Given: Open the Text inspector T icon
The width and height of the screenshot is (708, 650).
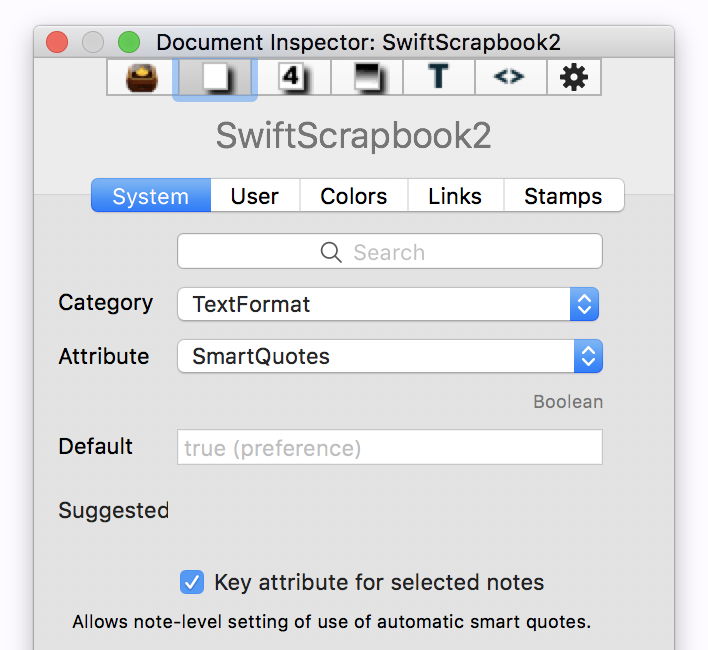Looking at the screenshot, I should pos(438,77).
